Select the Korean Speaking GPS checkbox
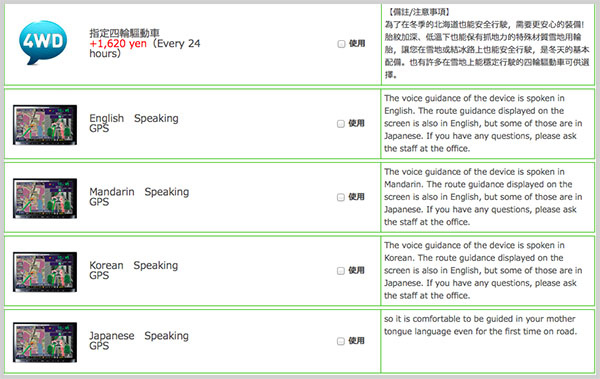The image size is (600, 379). click(341, 271)
